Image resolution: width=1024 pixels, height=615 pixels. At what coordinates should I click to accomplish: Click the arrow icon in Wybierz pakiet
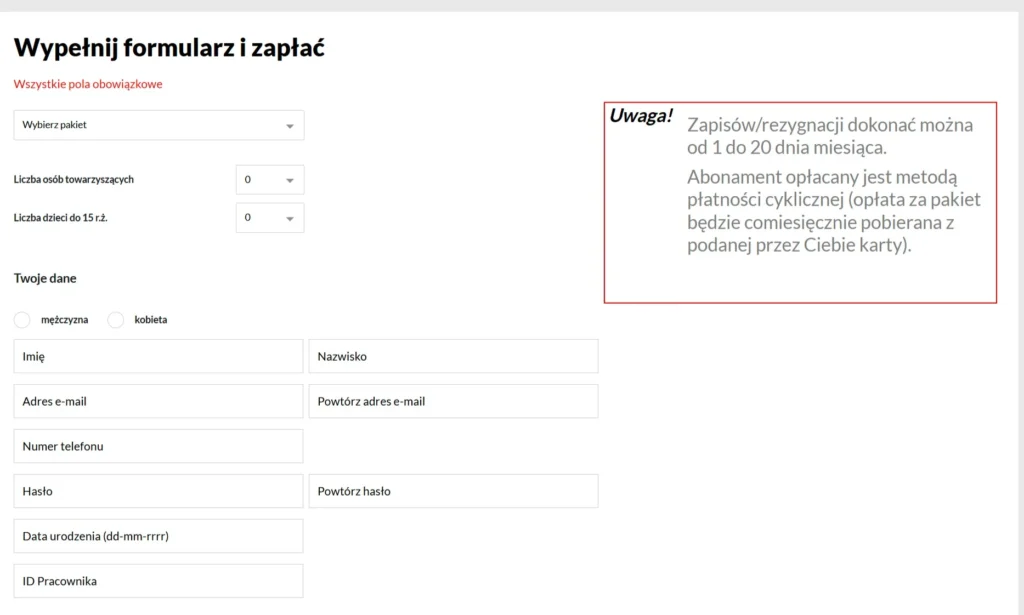point(290,127)
